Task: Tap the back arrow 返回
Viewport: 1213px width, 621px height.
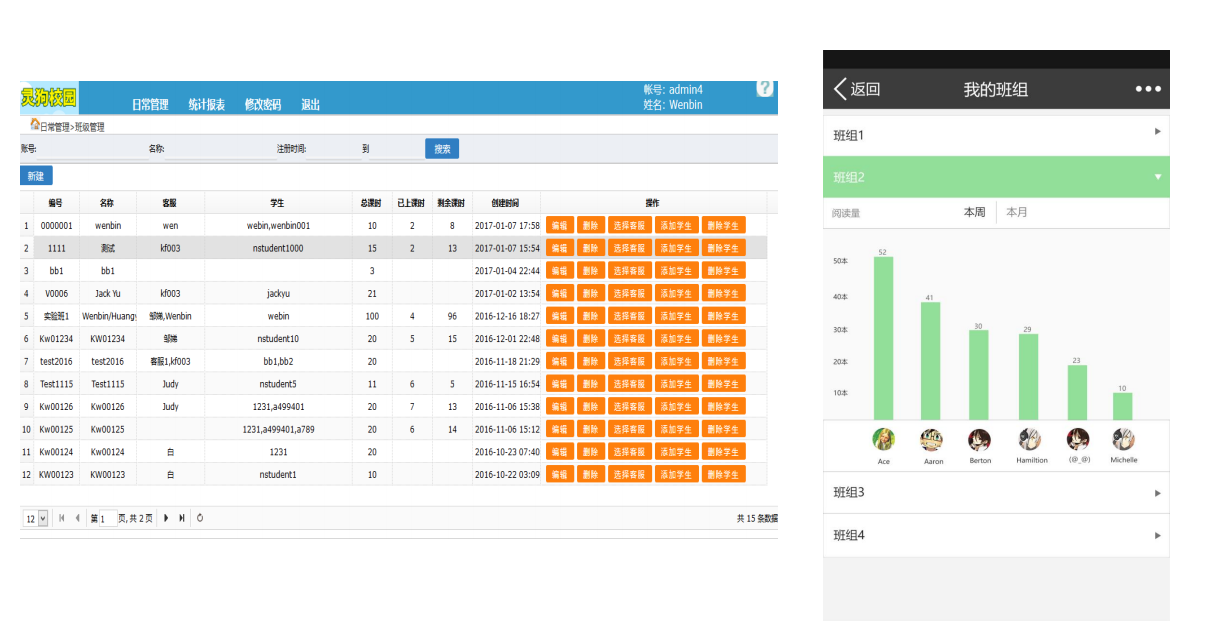Action: [857, 89]
